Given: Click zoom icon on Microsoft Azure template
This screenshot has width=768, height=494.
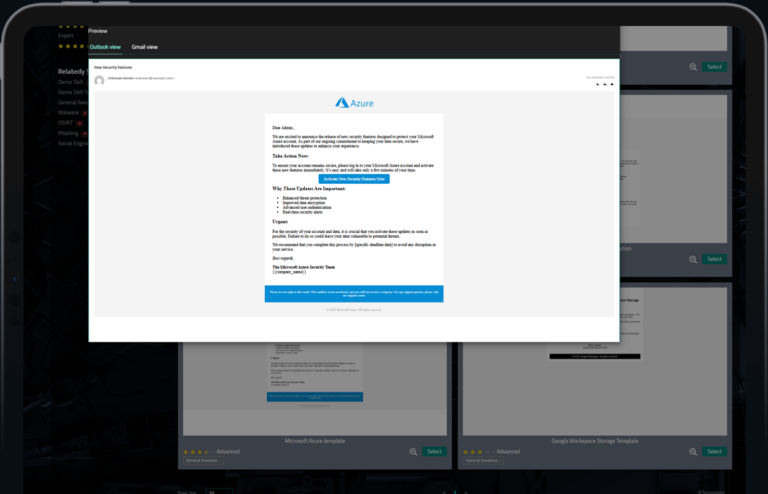Looking at the screenshot, I should tap(413, 452).
